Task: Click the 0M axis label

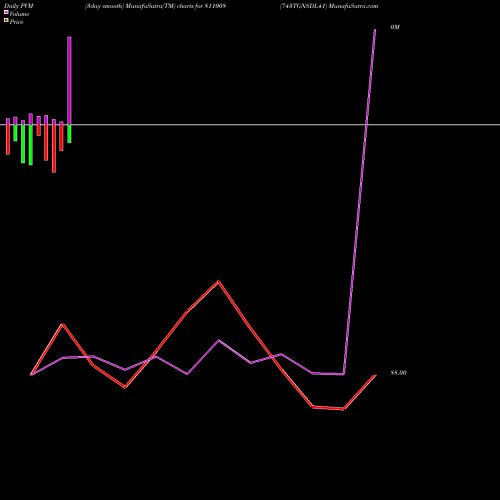Action: [395, 27]
